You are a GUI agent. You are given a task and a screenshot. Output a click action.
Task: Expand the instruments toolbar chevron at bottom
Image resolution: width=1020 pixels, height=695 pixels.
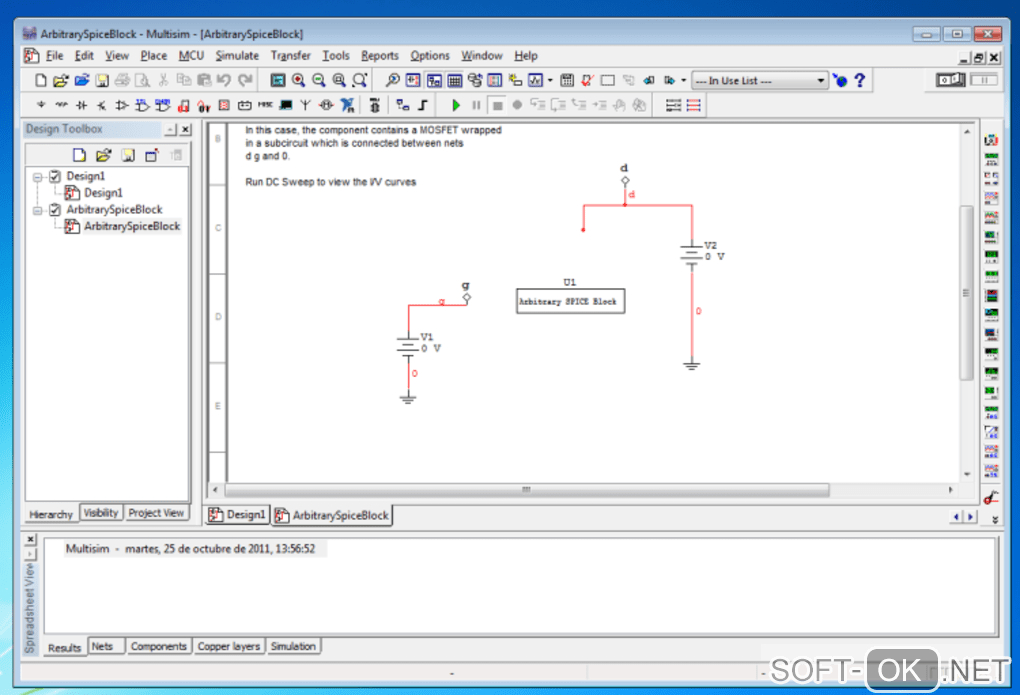pyautogui.click(x=995, y=519)
